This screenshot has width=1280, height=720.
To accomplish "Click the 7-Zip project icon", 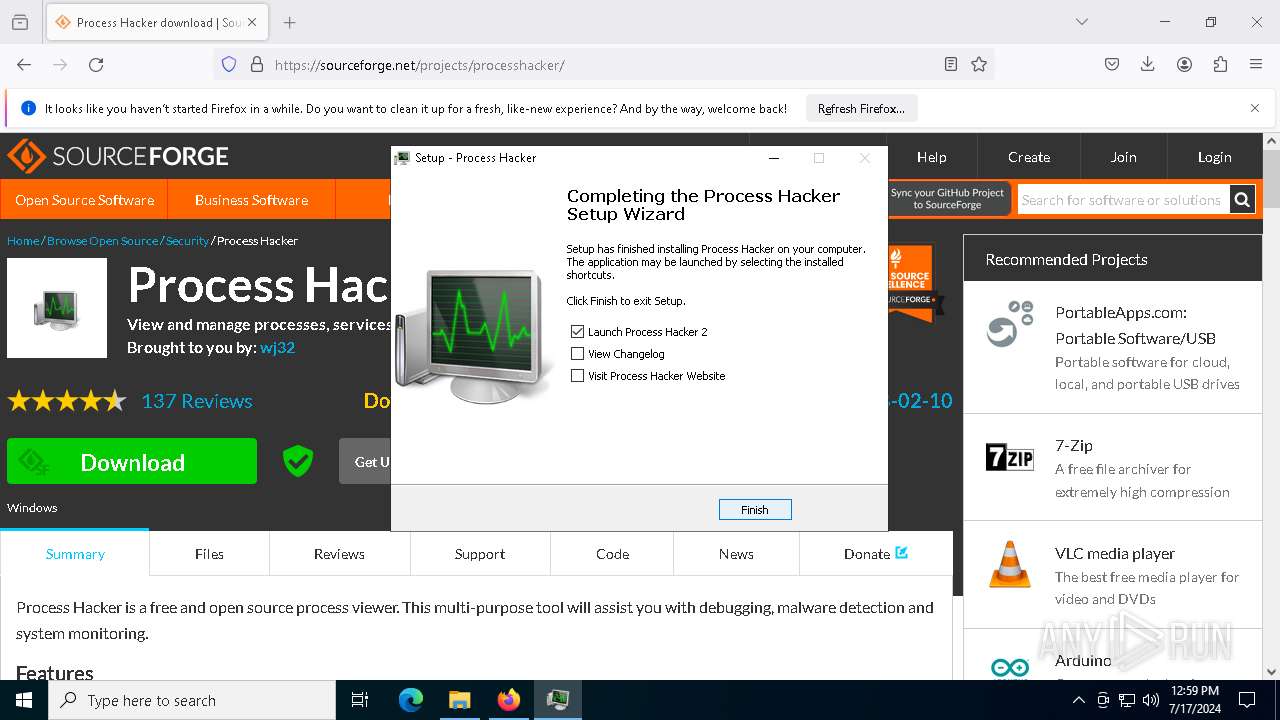I will (x=1010, y=458).
